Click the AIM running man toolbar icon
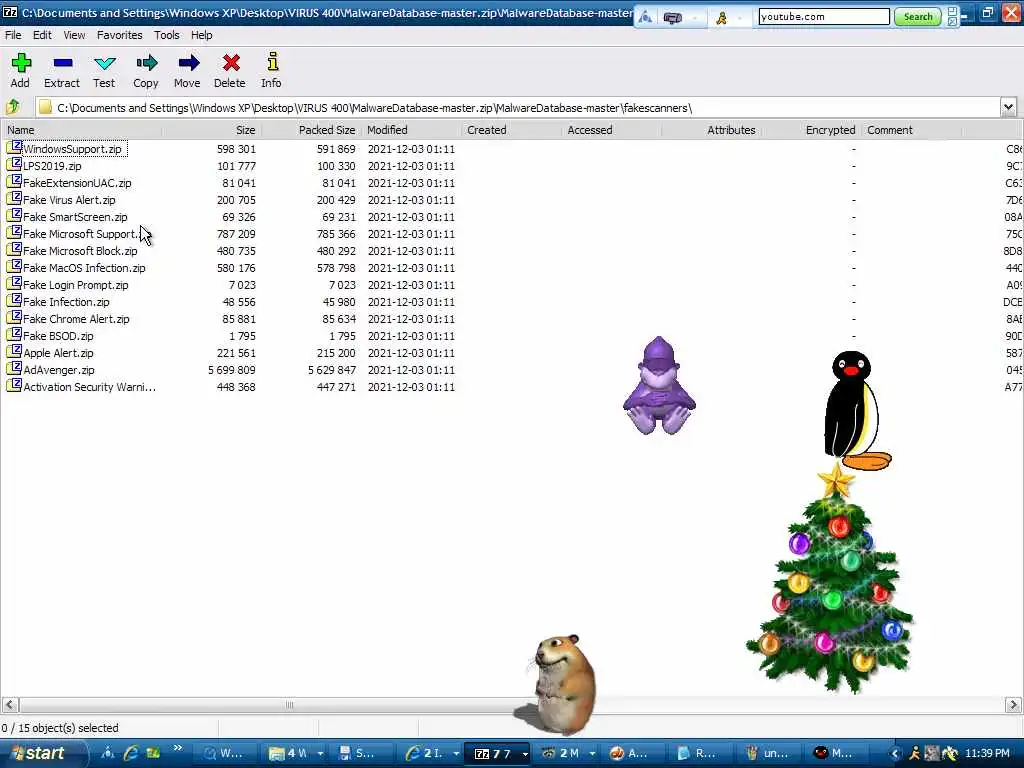The height and width of the screenshot is (768, 1024). click(x=722, y=18)
